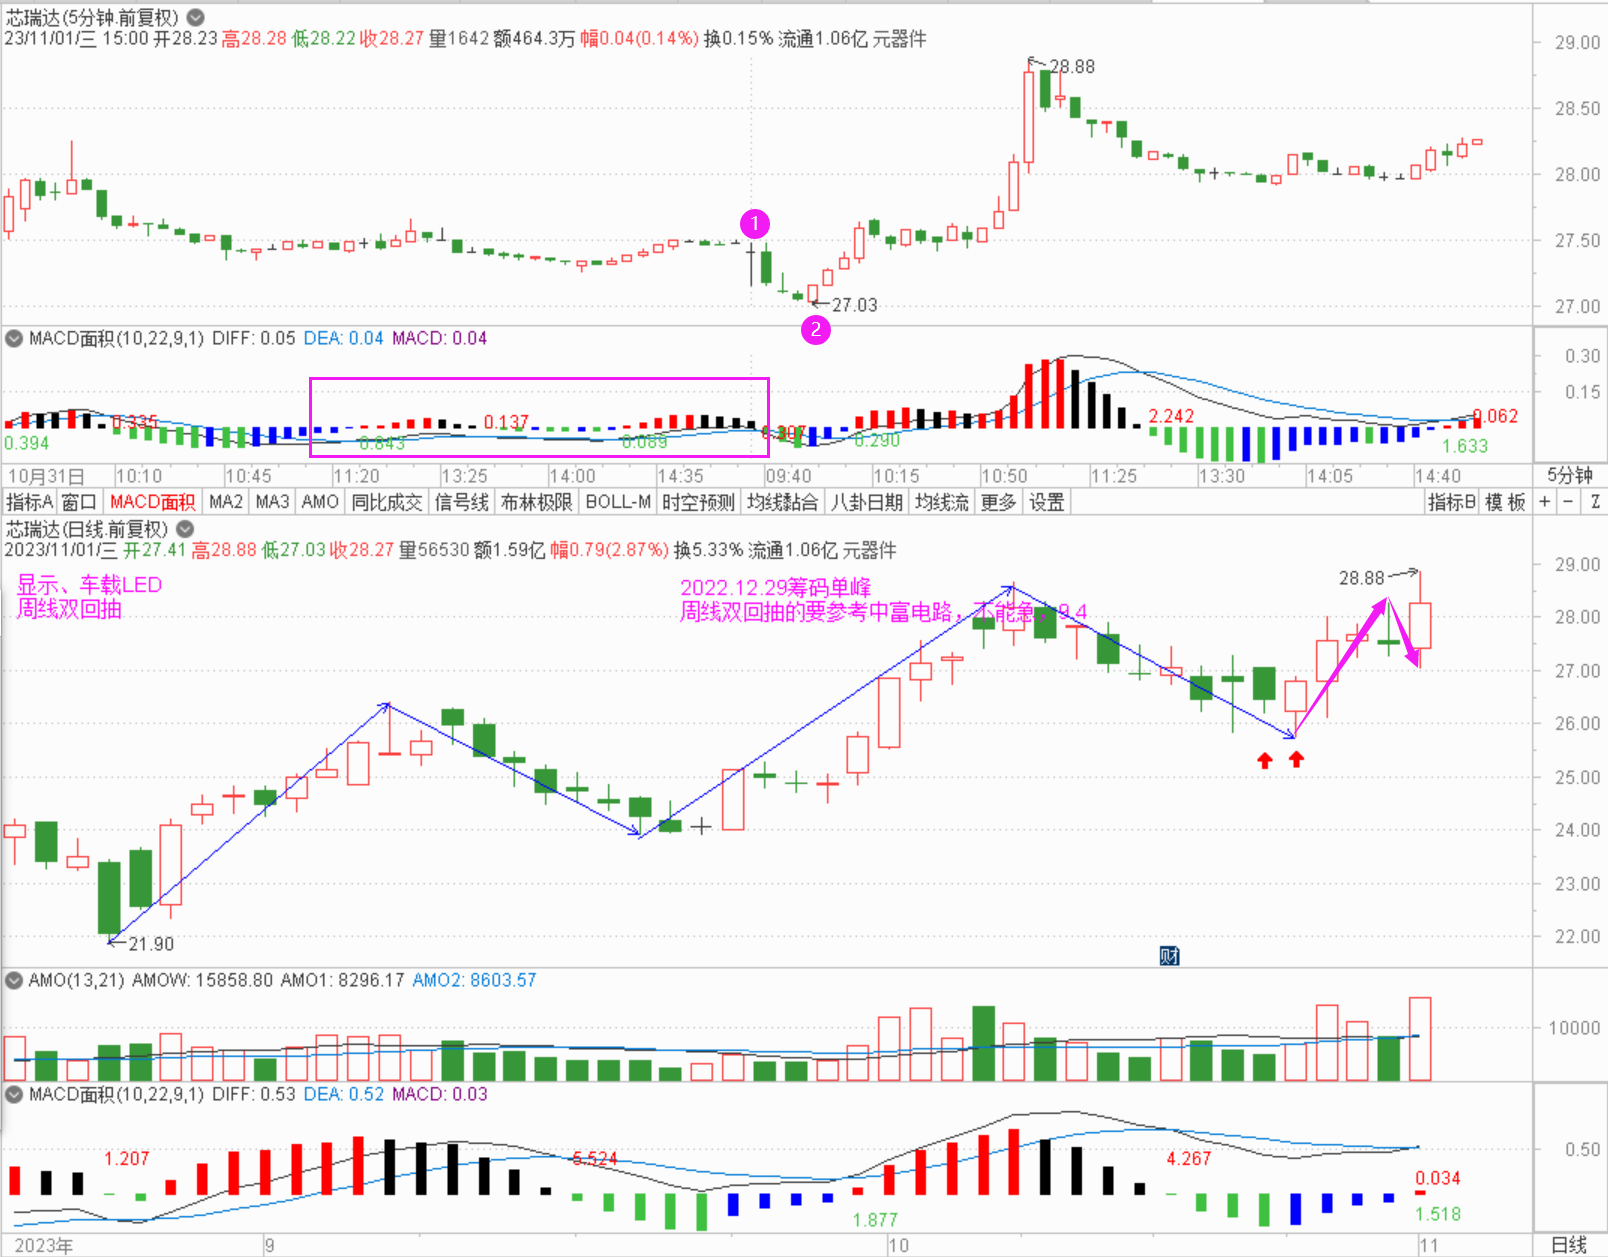
Task: Click the 2.242 MACD area value
Action: [x=1171, y=416]
